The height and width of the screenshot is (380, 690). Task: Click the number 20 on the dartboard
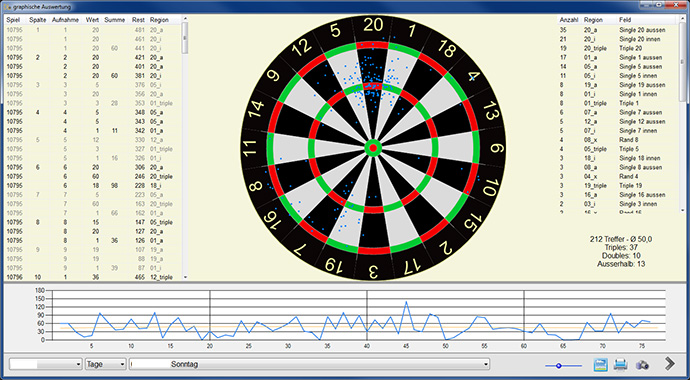click(373, 26)
